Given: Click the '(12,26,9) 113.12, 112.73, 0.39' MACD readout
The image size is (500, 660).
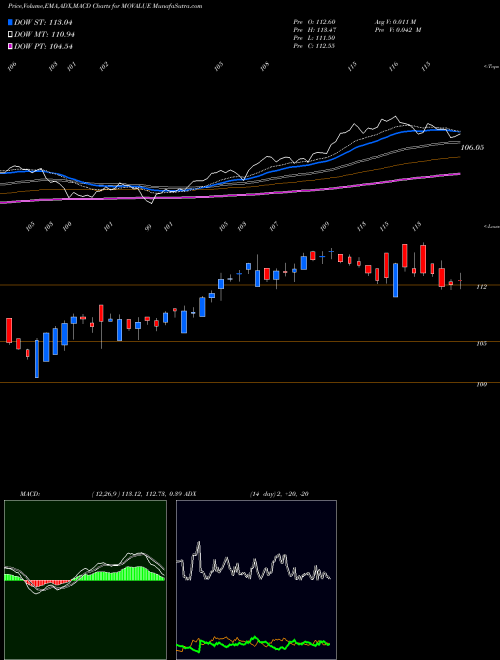Looking at the screenshot, I should point(136,494).
